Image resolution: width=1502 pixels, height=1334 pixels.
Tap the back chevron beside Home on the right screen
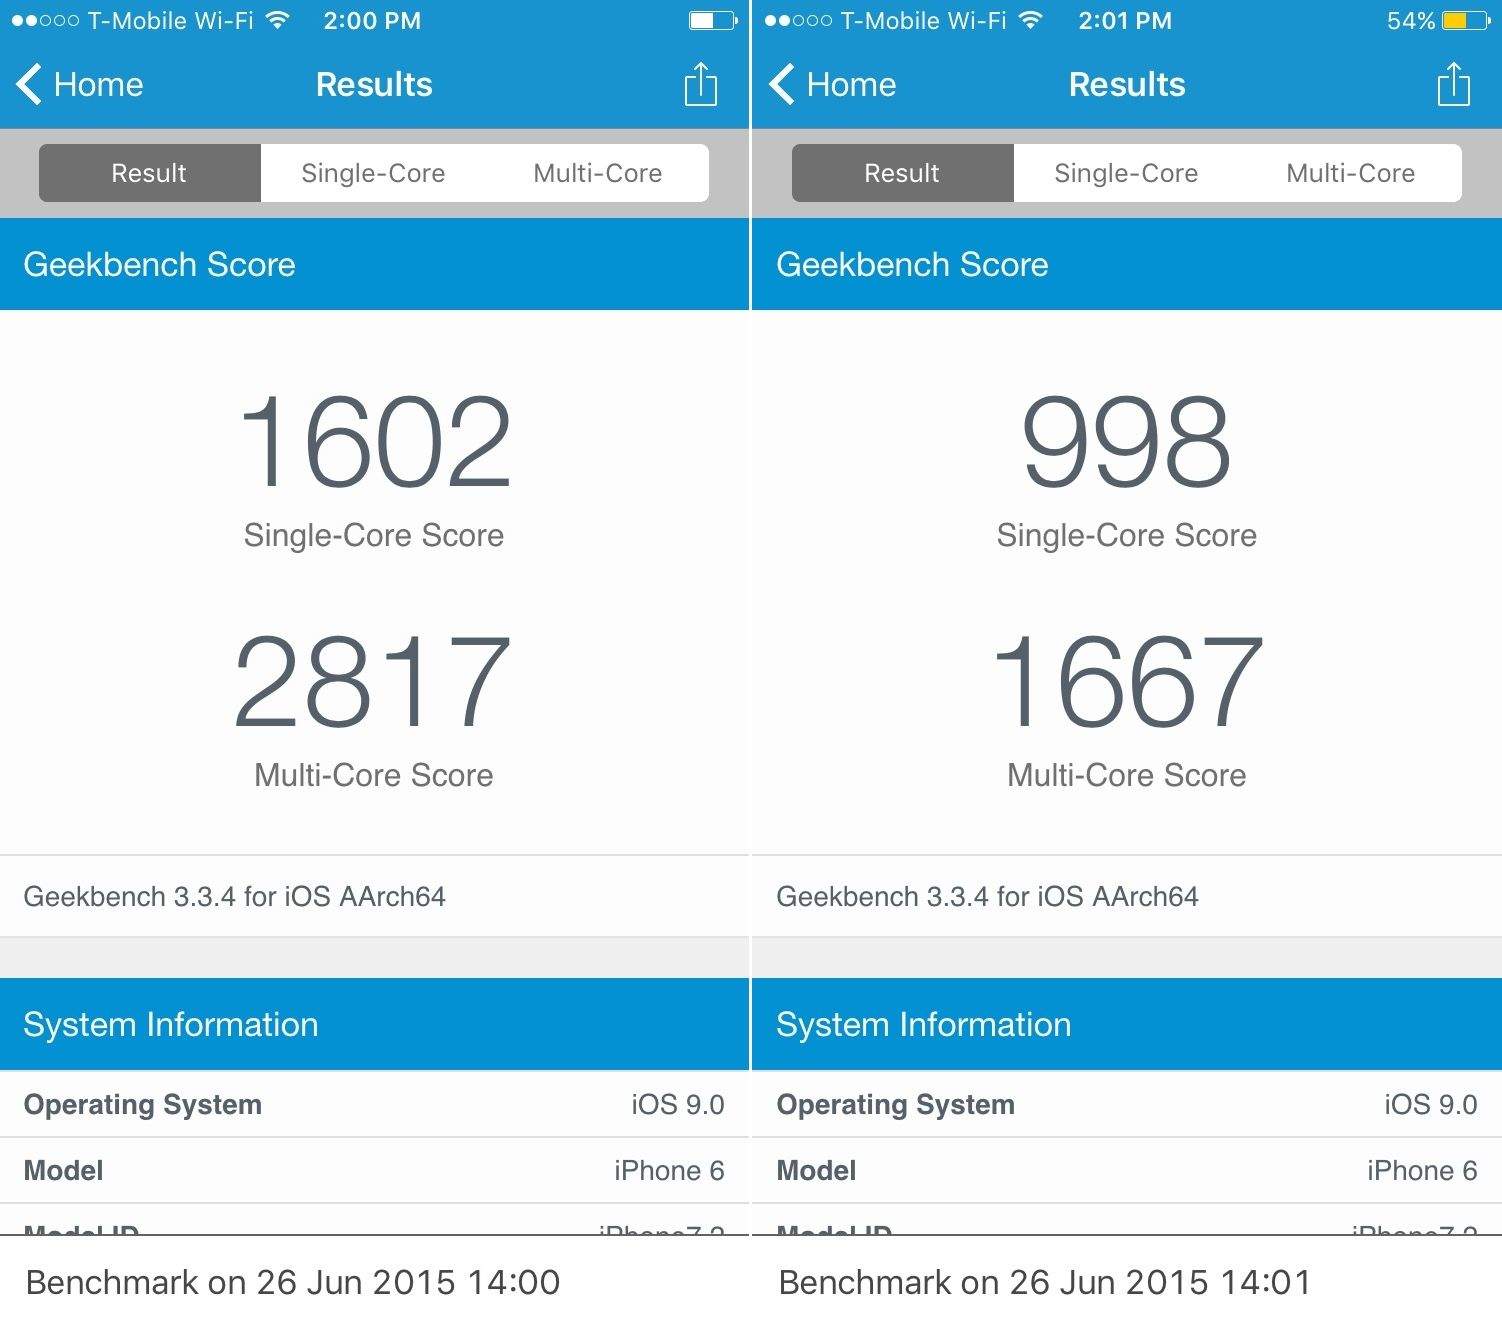[782, 84]
